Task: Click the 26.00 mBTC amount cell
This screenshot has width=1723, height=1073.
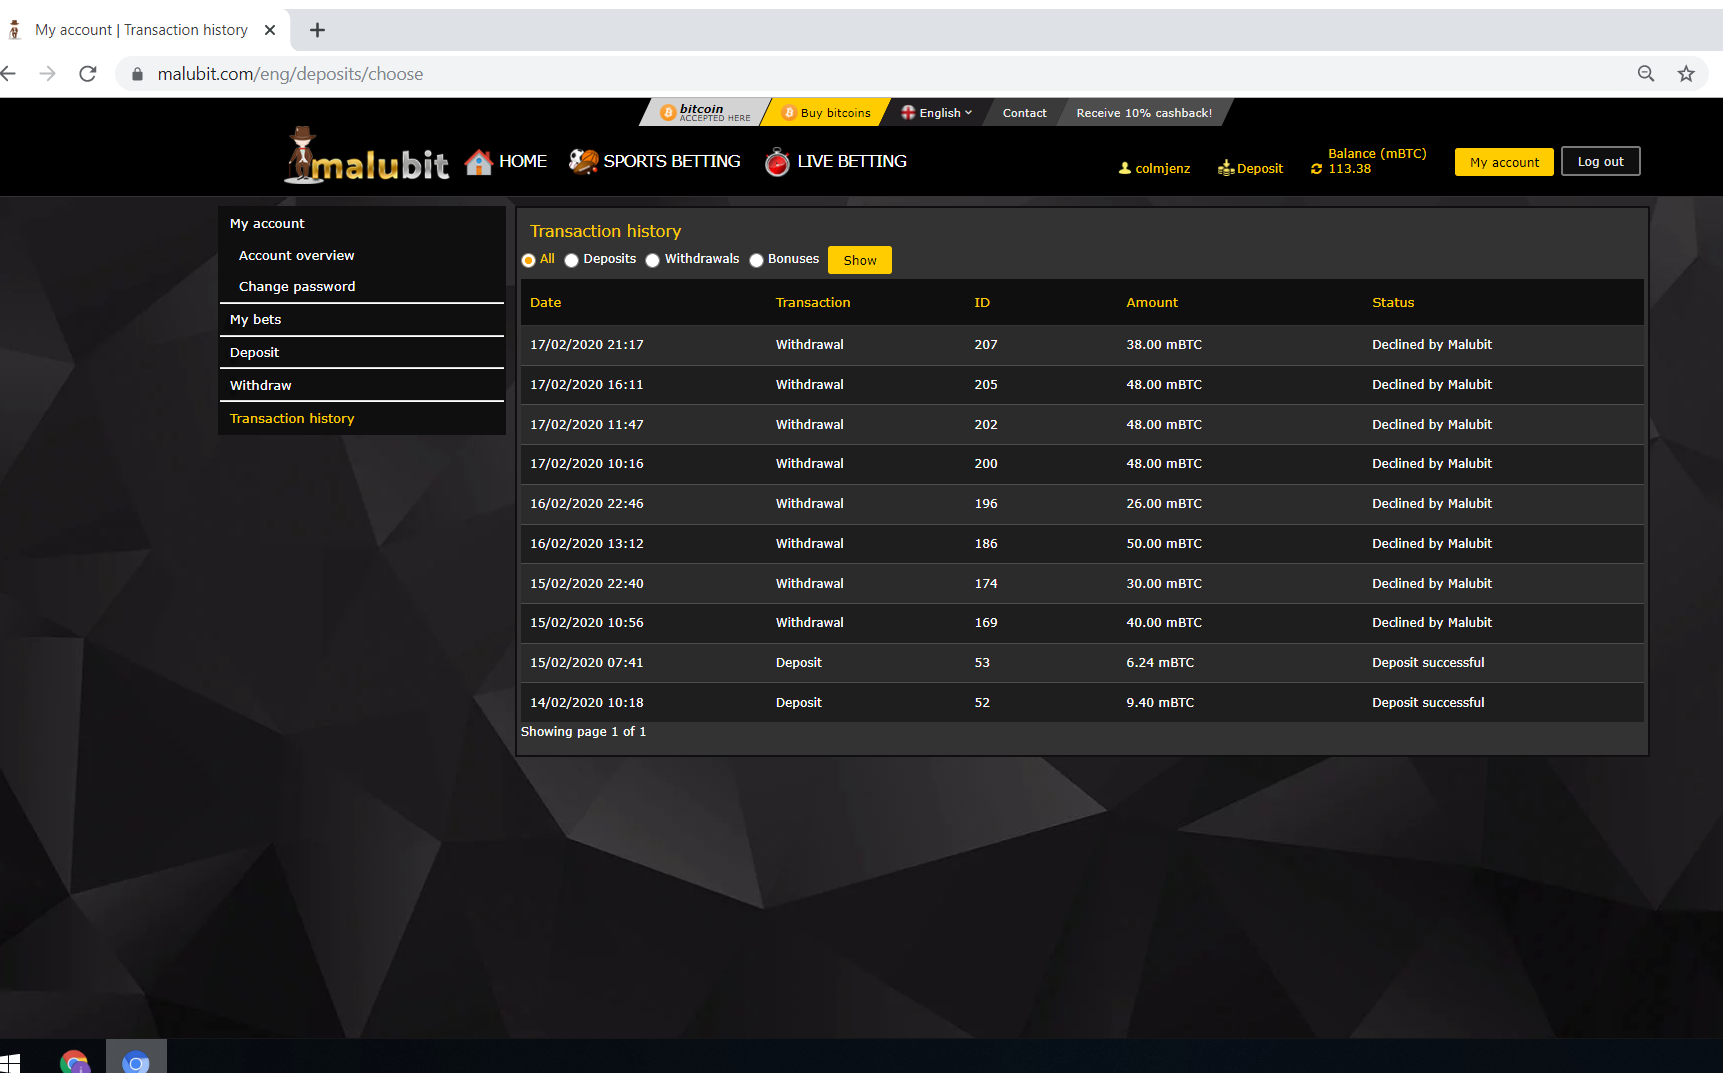Action: pyautogui.click(x=1164, y=504)
